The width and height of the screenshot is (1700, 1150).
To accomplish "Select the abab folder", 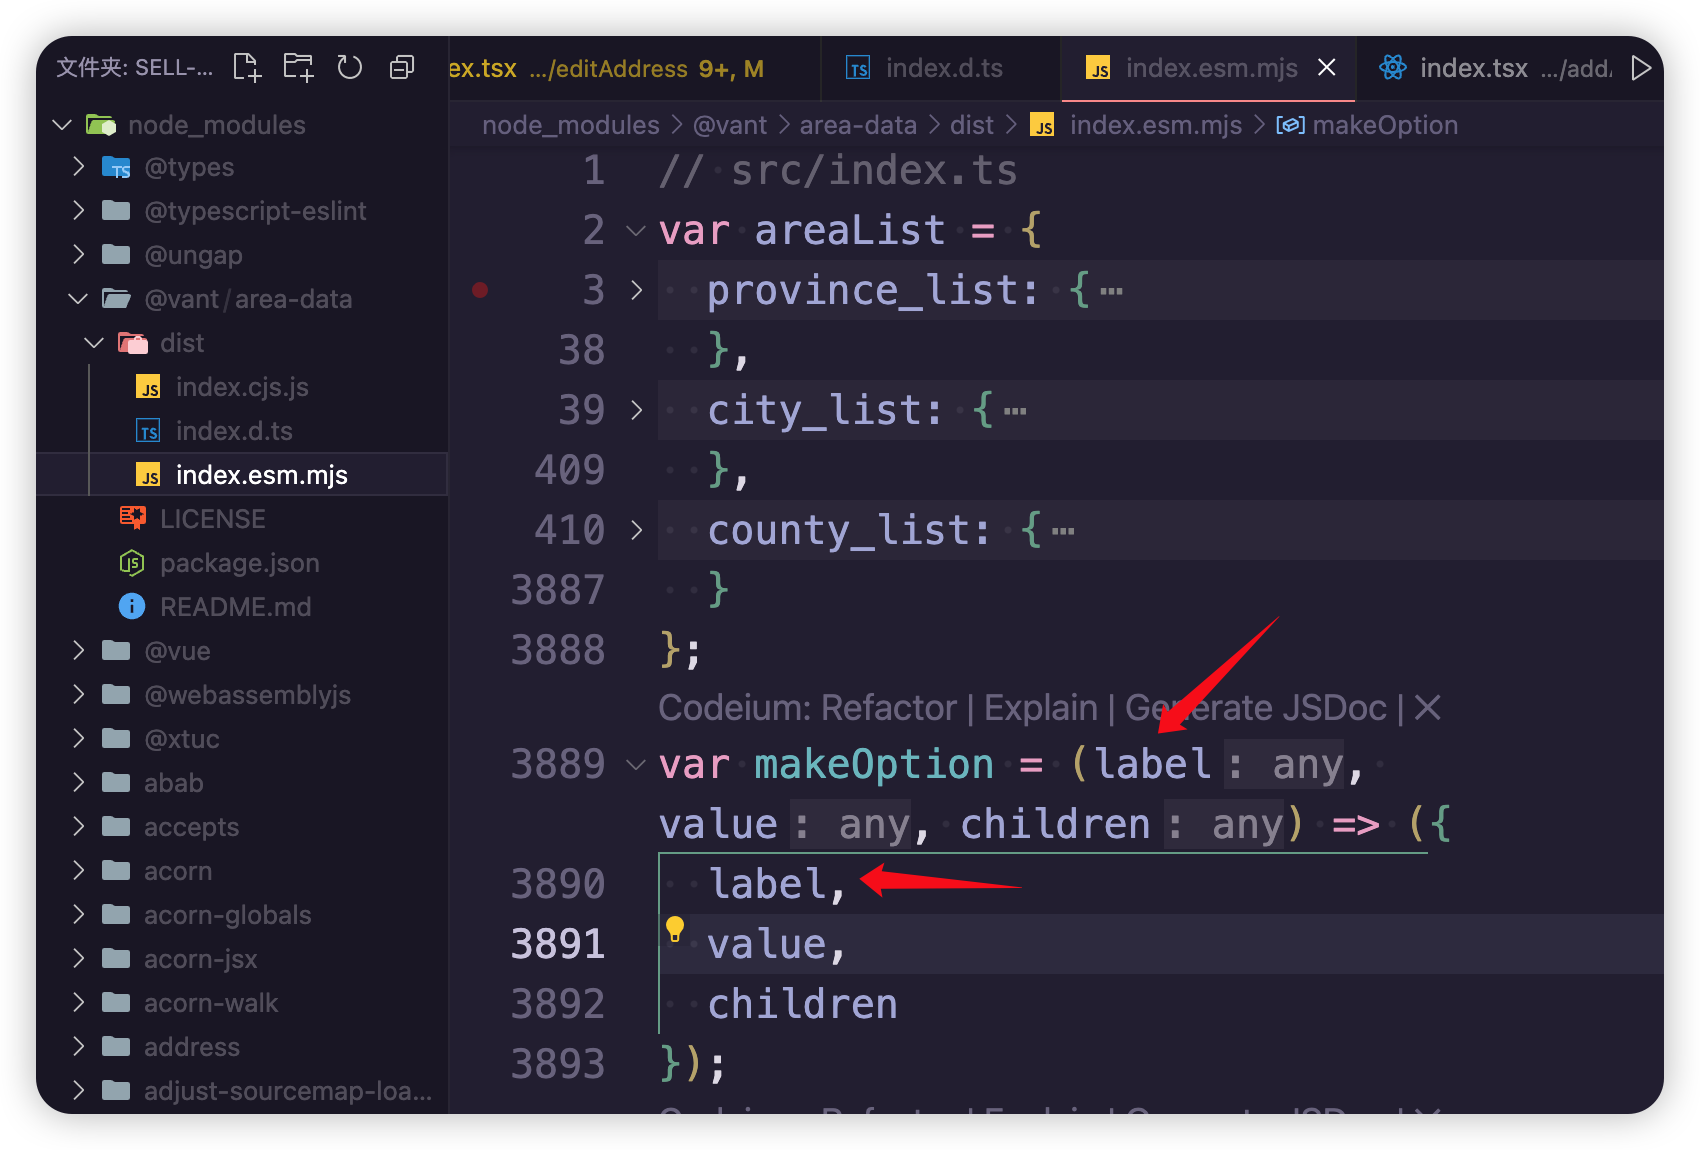I will pos(242,783).
